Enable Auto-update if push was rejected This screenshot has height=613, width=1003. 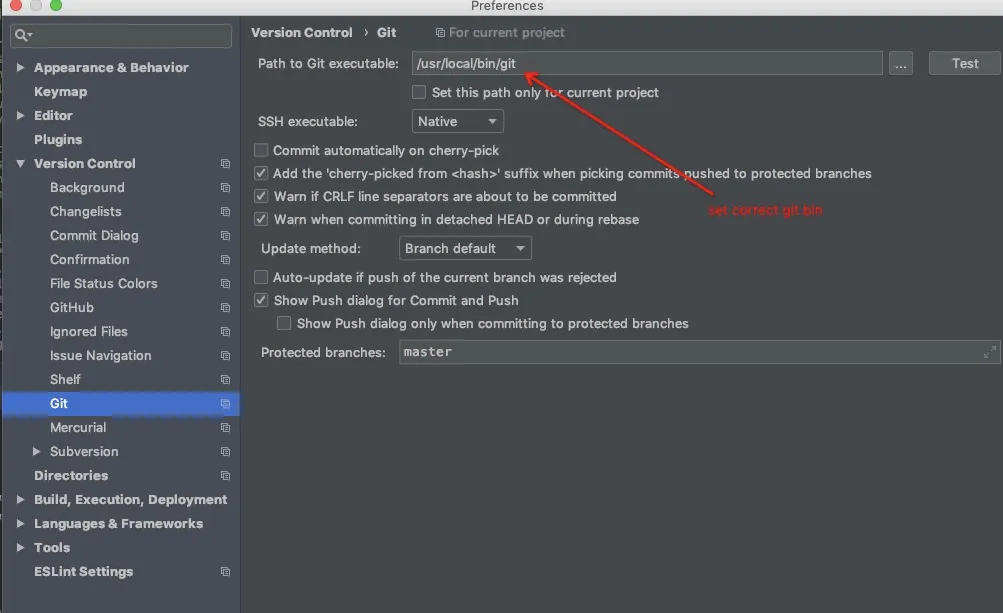261,277
